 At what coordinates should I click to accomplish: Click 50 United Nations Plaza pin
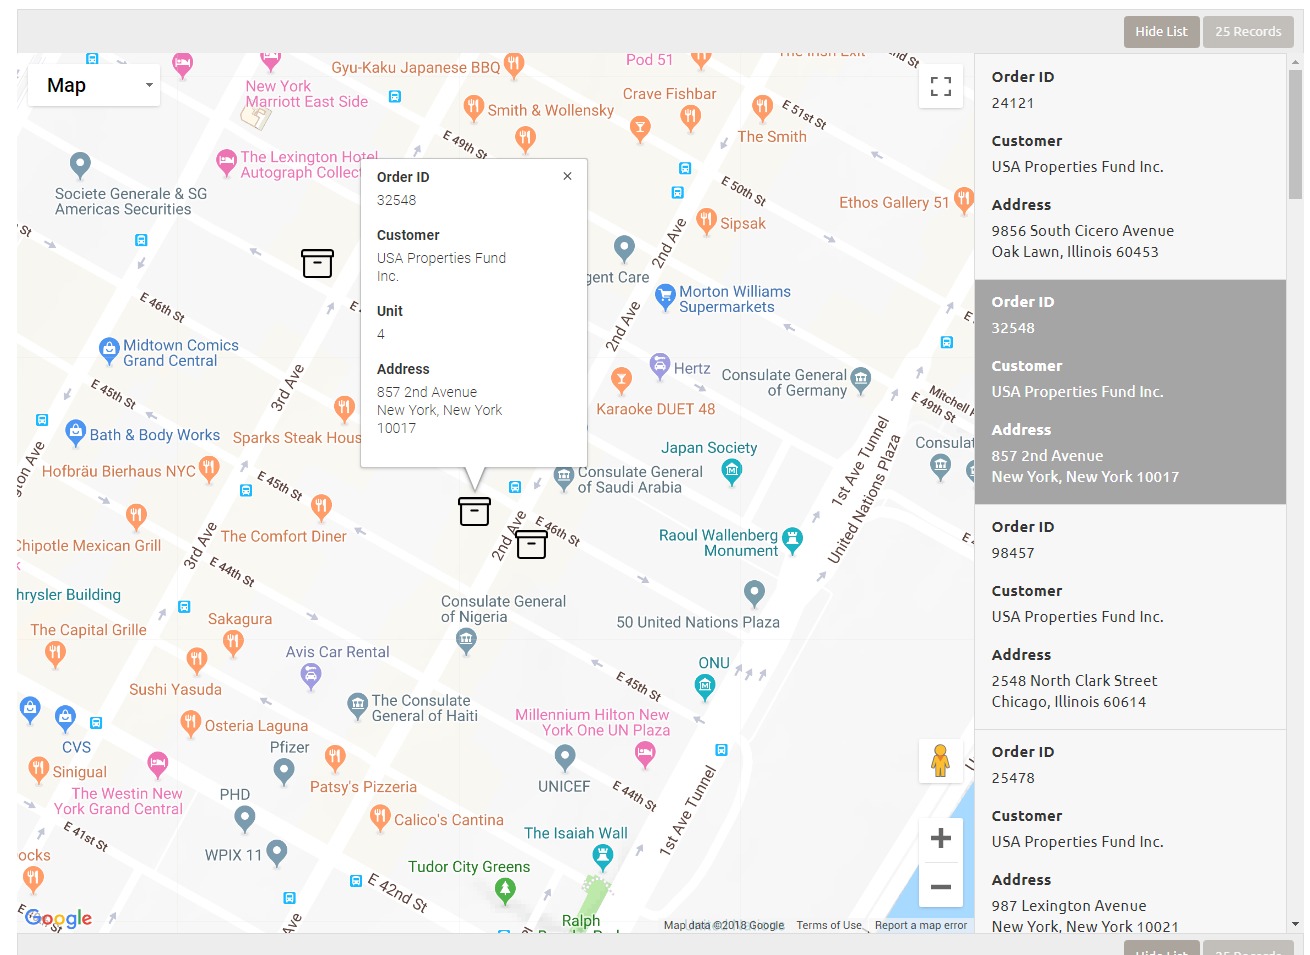(x=754, y=595)
